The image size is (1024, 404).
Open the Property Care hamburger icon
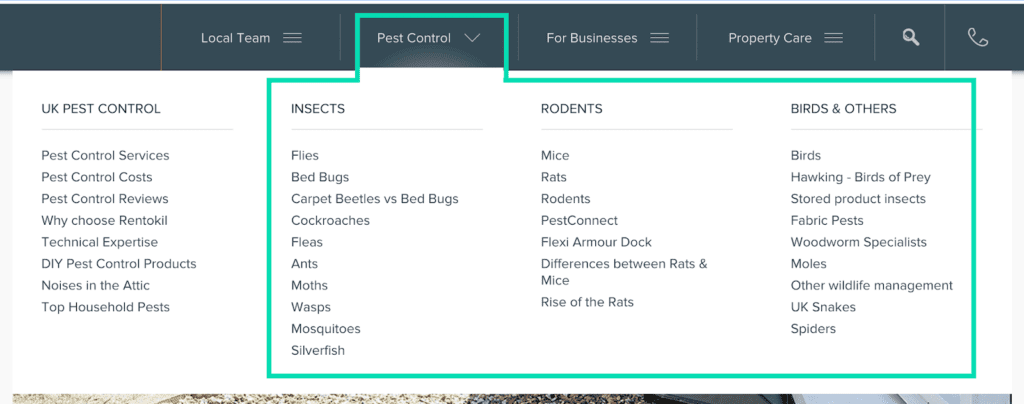pyautogui.click(x=833, y=38)
